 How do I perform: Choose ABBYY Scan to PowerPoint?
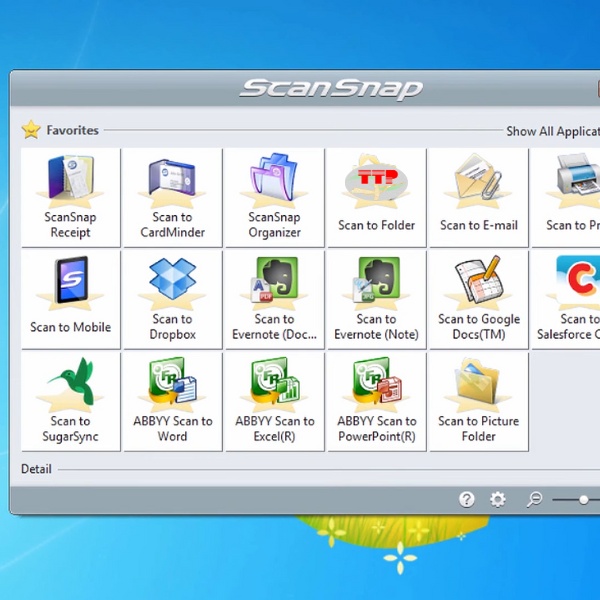pyautogui.click(x=376, y=401)
